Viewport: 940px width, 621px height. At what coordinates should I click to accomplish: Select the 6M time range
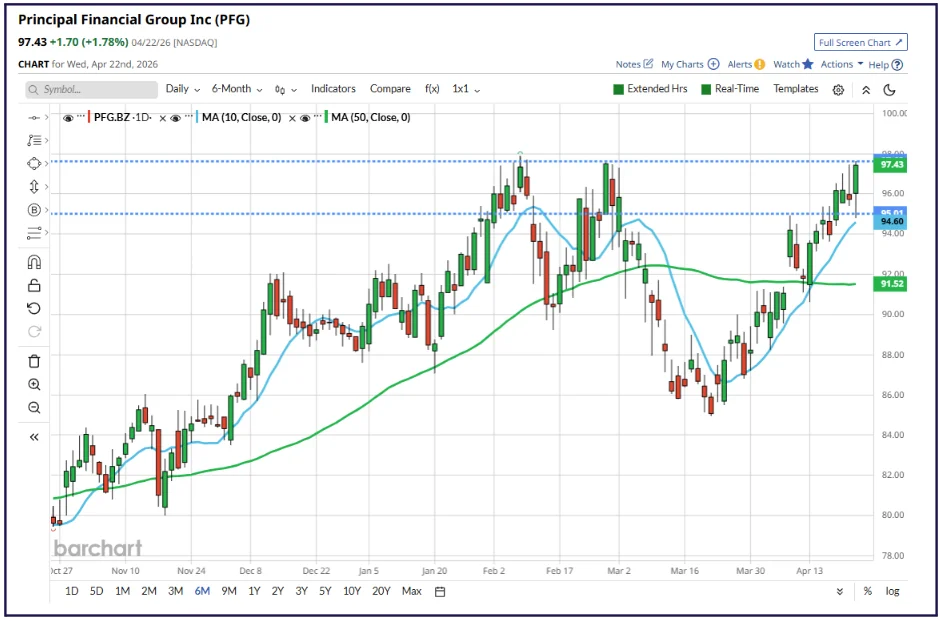pos(202,592)
